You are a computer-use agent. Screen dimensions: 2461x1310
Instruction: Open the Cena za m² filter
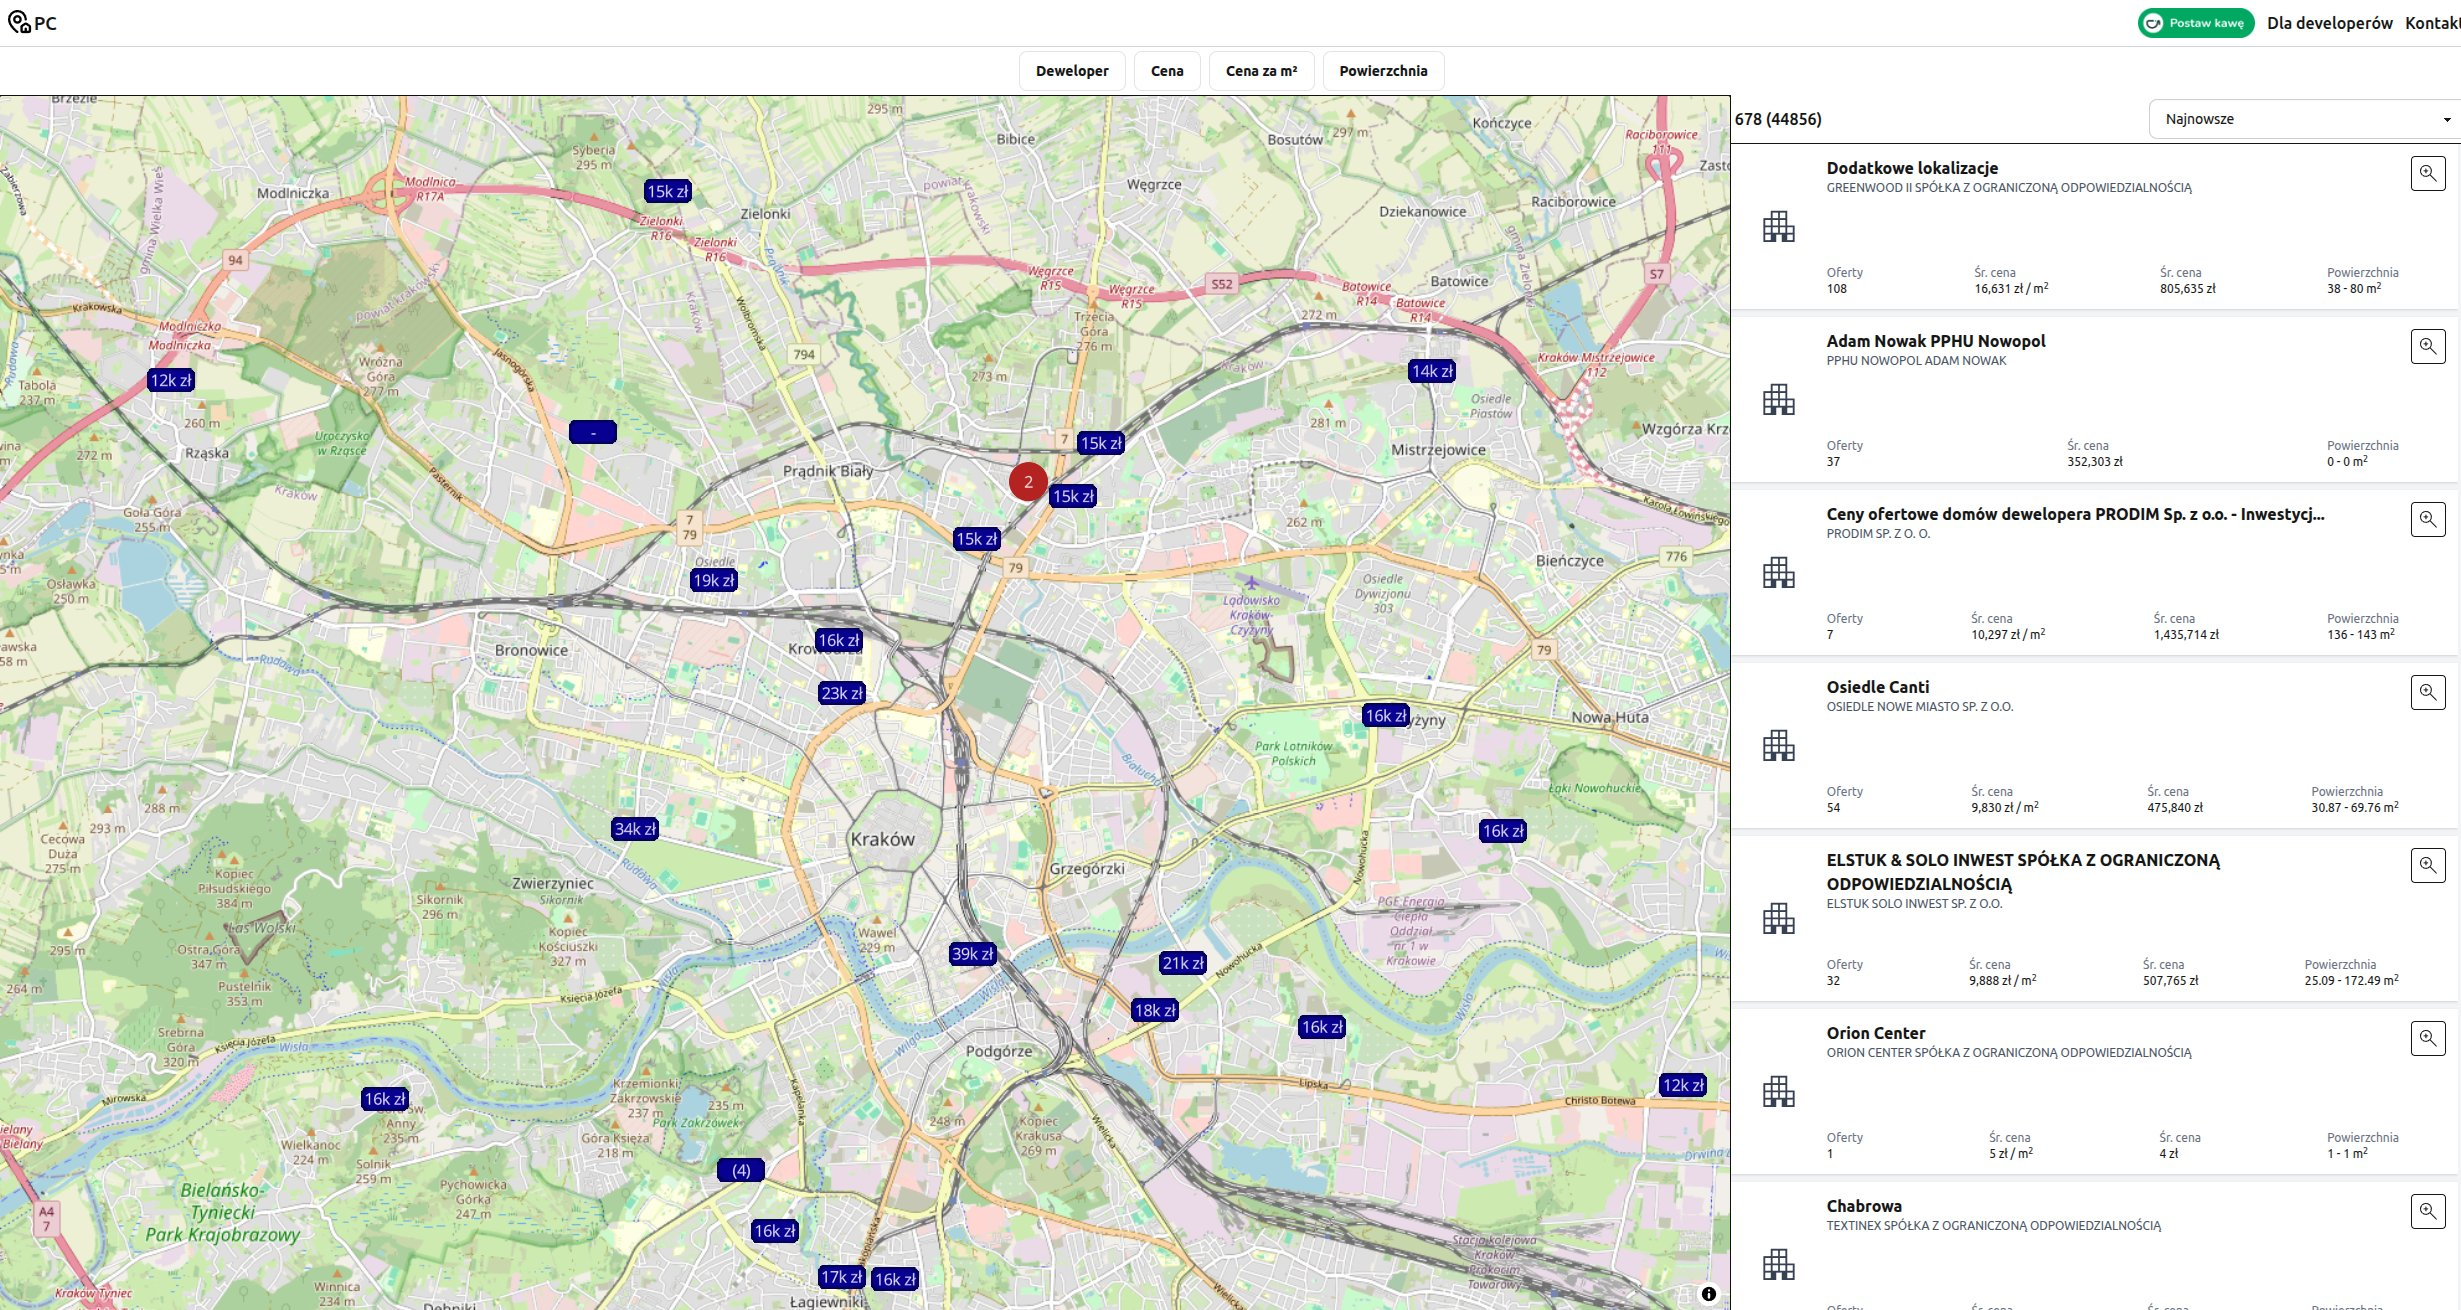click(x=1261, y=71)
